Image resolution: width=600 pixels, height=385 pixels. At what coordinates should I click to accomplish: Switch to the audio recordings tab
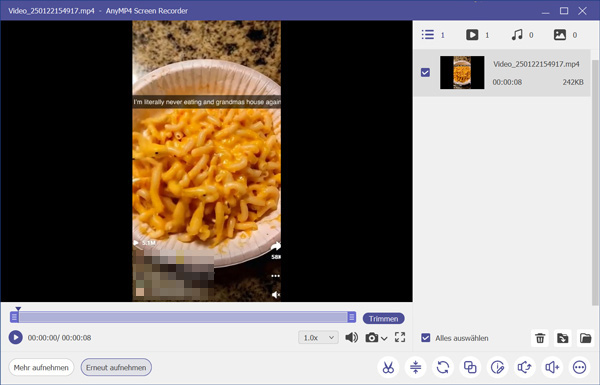click(x=523, y=35)
